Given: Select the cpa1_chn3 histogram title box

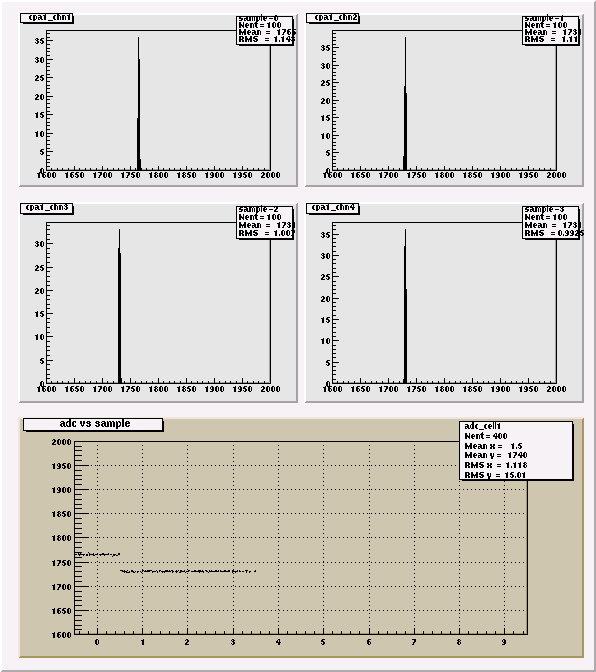Looking at the screenshot, I should [47, 208].
